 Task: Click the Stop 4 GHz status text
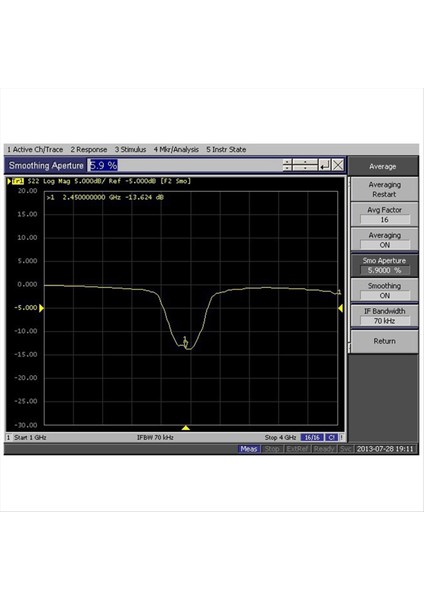(x=280, y=437)
